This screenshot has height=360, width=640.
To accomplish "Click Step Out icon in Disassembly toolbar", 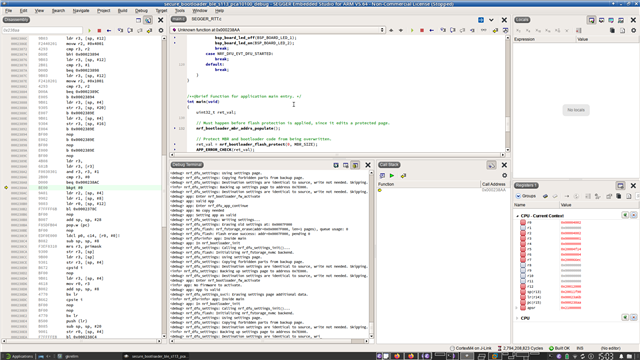I will [x=140, y=30].
